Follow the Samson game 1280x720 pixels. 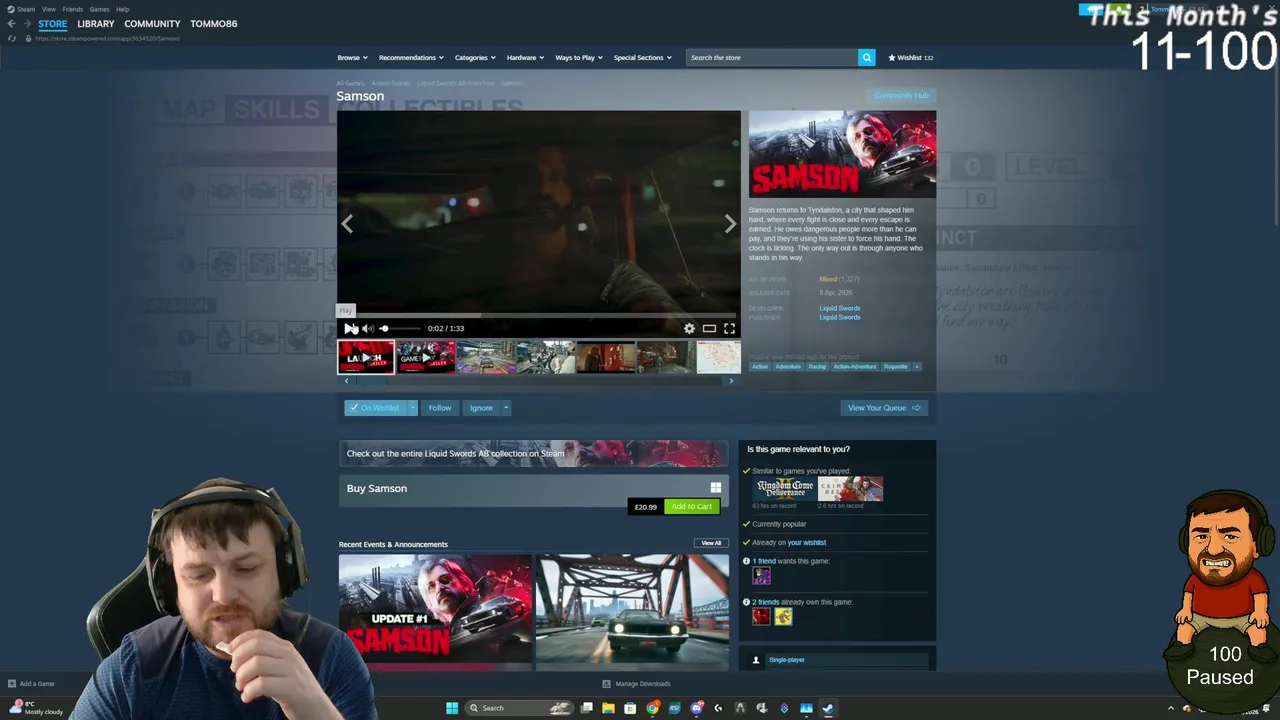pos(440,408)
